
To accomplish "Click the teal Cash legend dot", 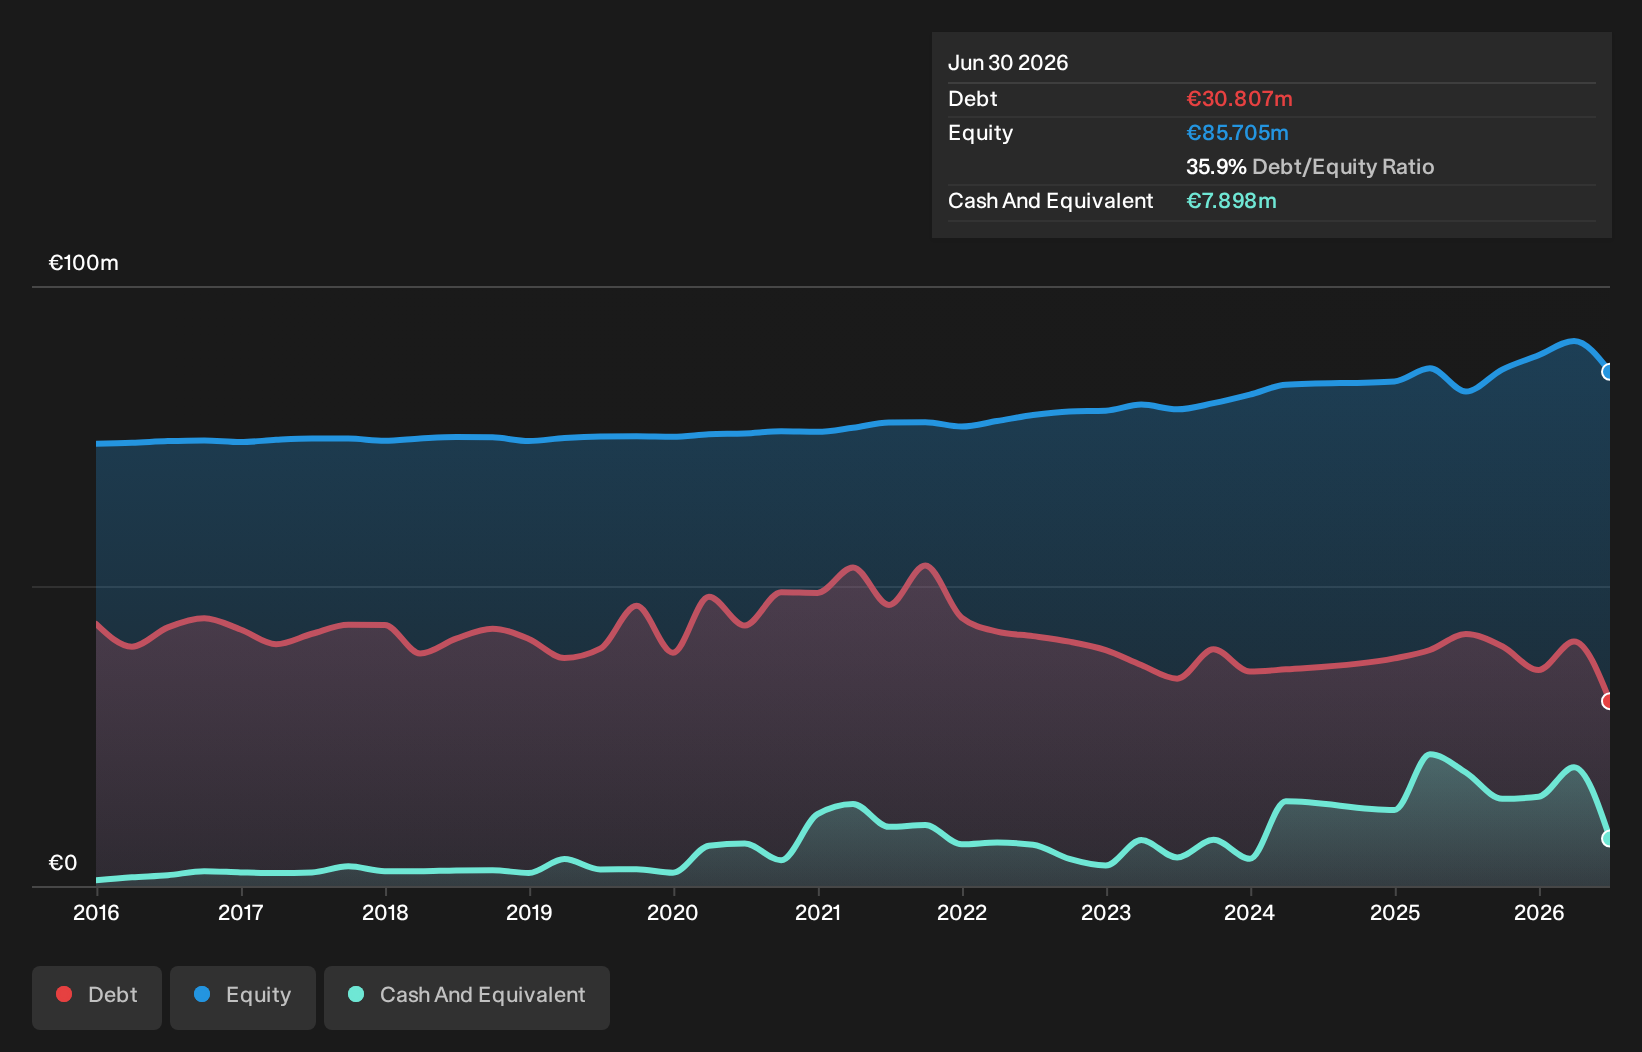I will [356, 994].
